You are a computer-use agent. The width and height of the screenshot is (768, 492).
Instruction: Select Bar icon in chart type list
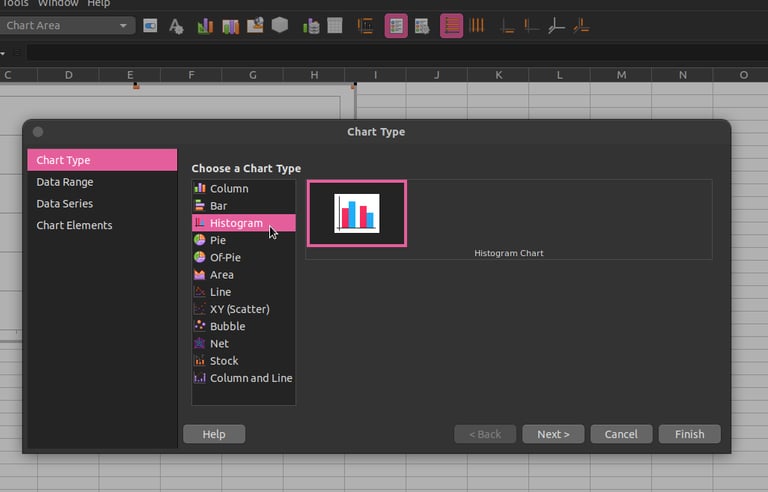coord(199,205)
